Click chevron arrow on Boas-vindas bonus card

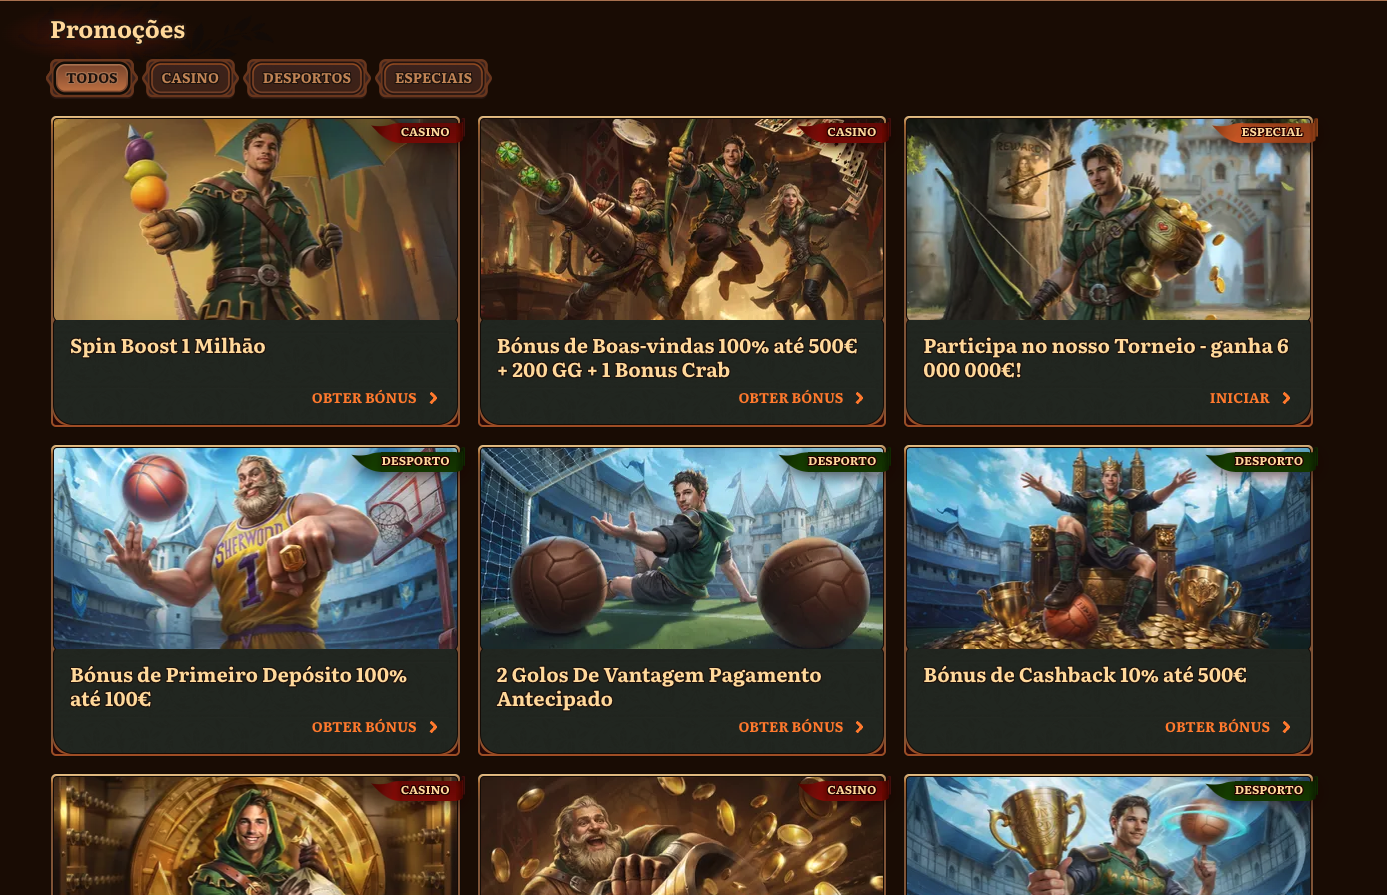[859, 398]
